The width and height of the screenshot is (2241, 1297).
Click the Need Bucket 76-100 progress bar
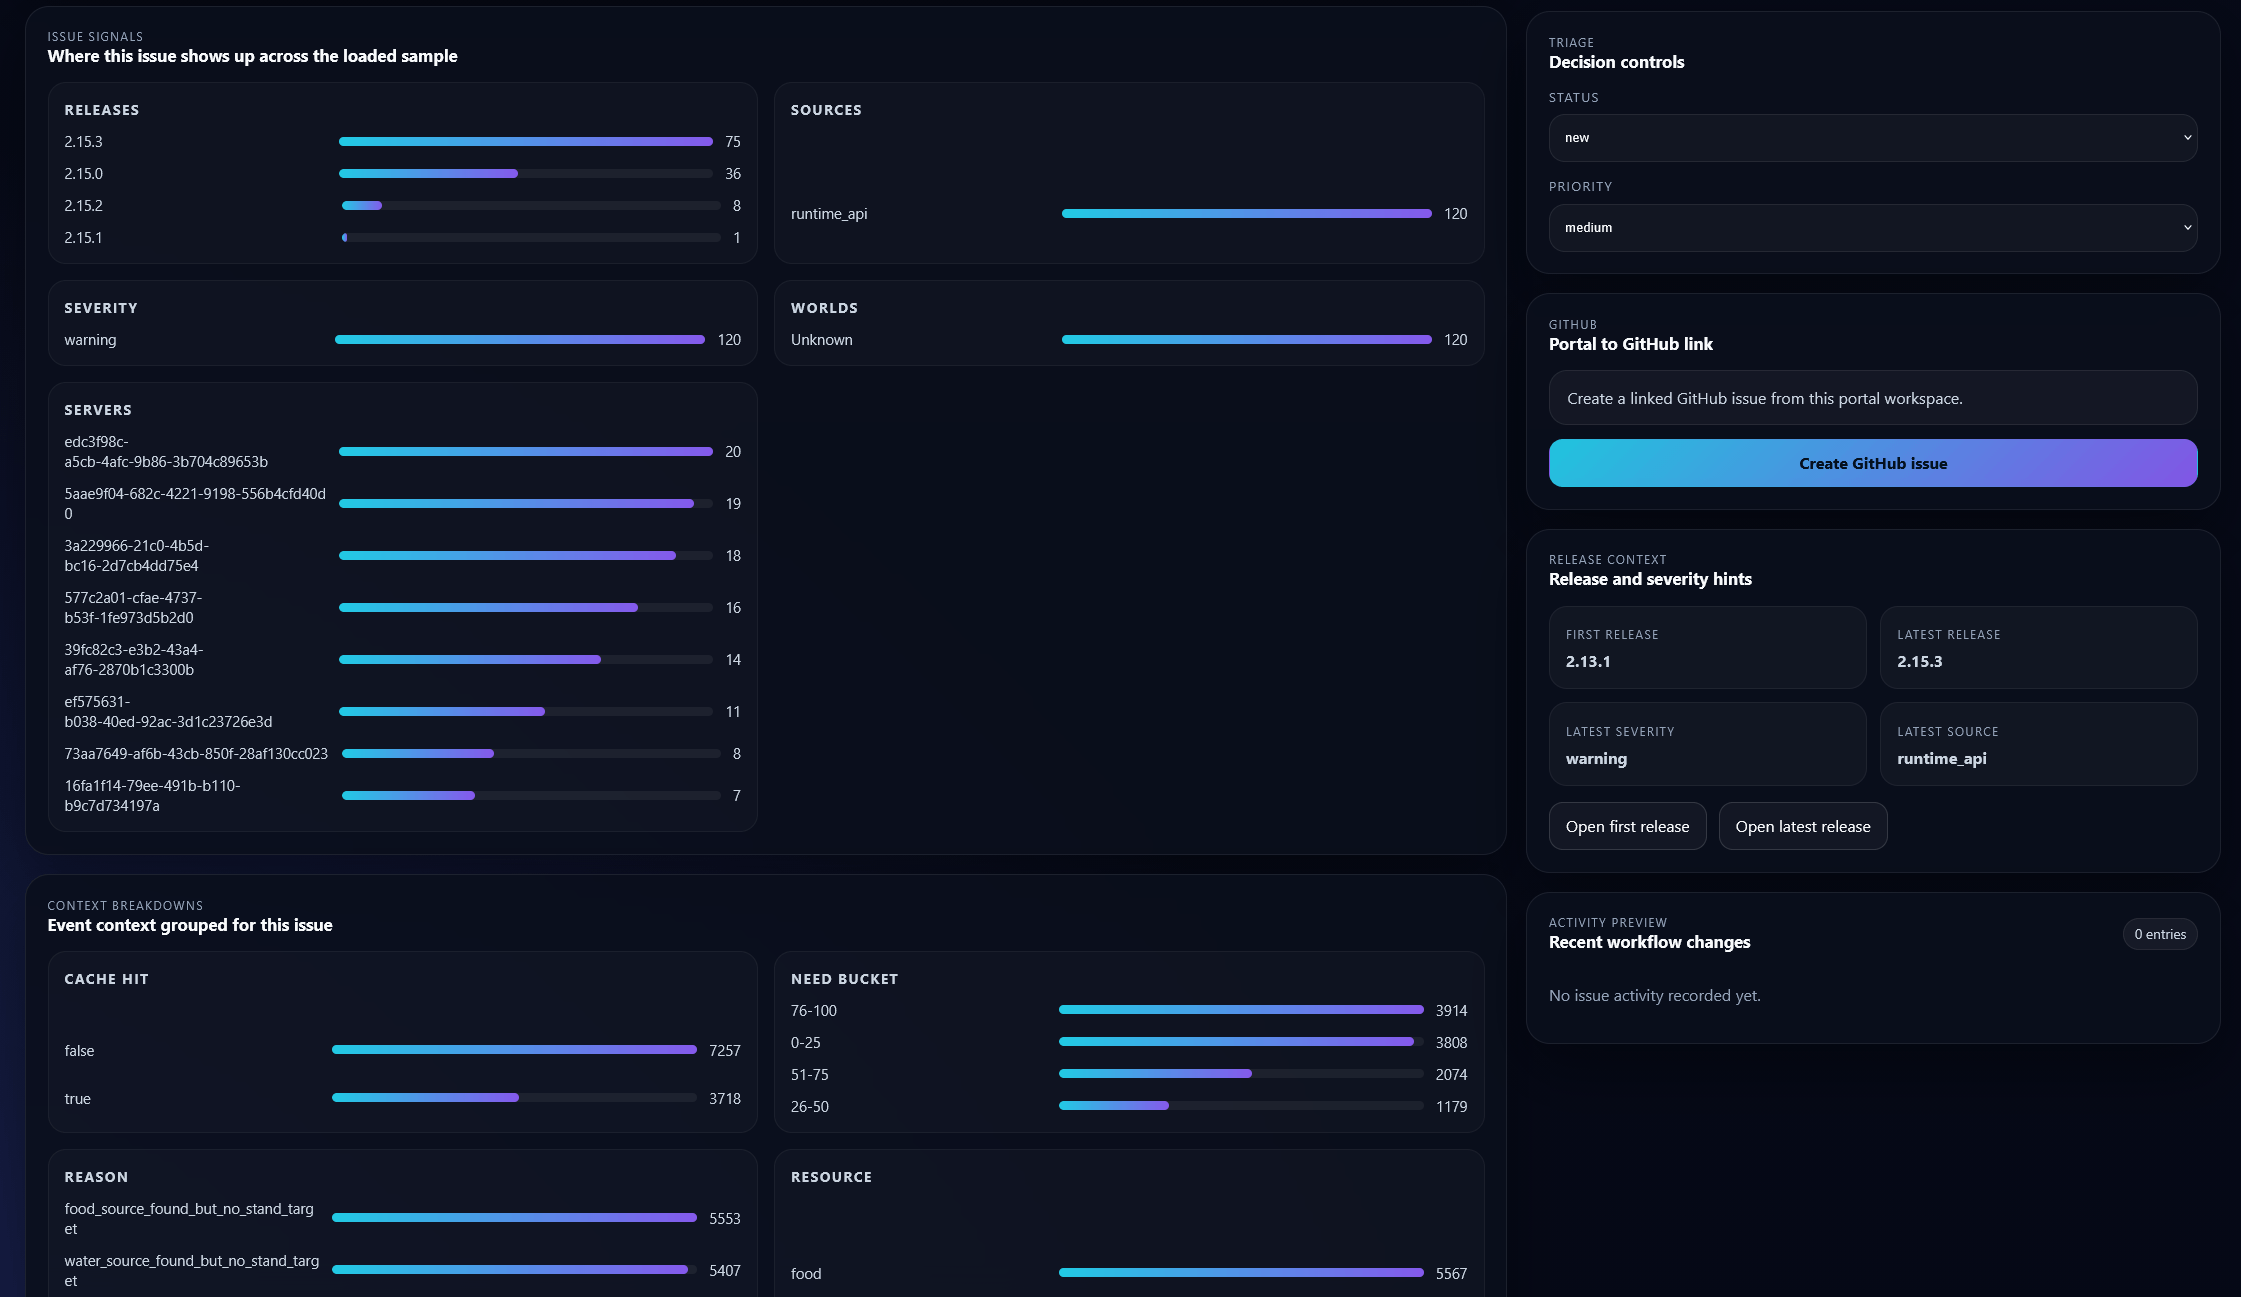coord(1241,1010)
